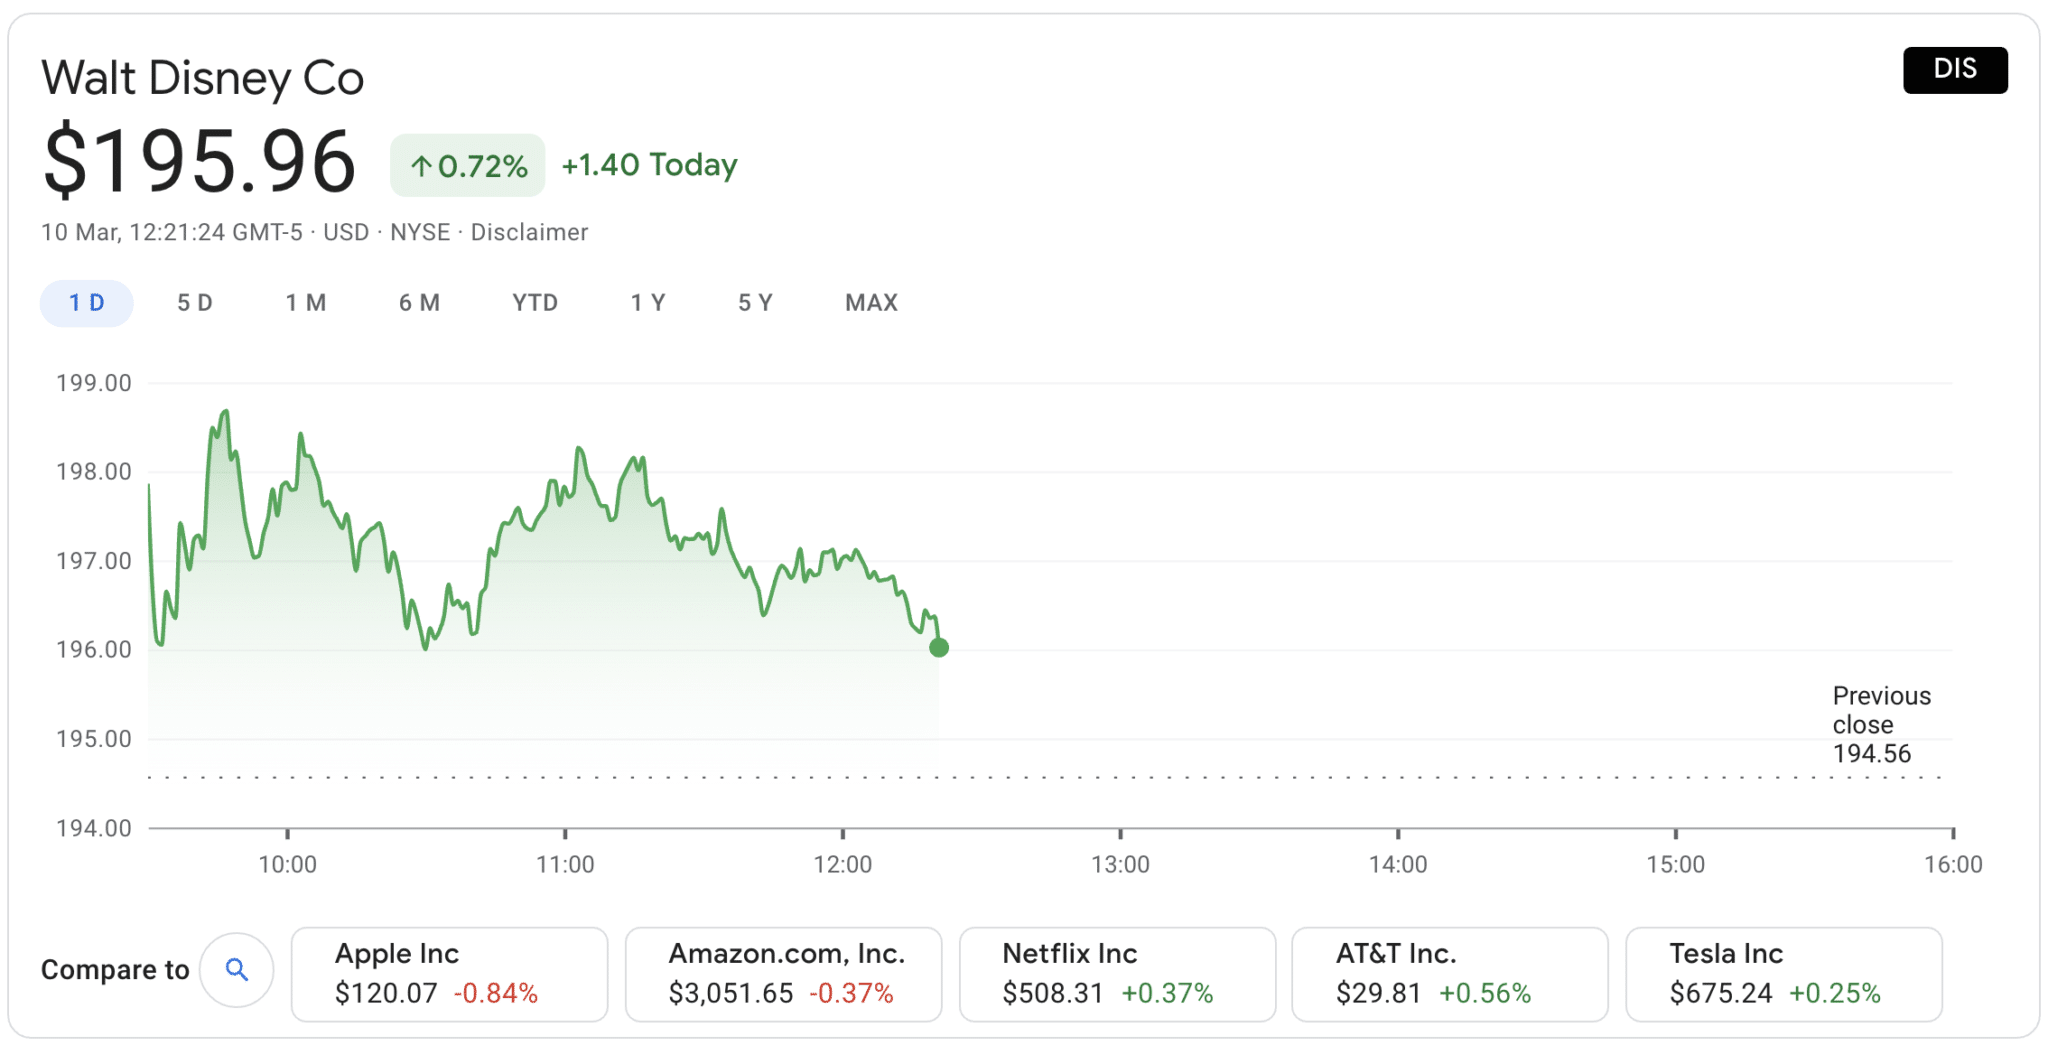Switch to the 5 Y range
This screenshot has height=1055, width=2048.
(755, 303)
